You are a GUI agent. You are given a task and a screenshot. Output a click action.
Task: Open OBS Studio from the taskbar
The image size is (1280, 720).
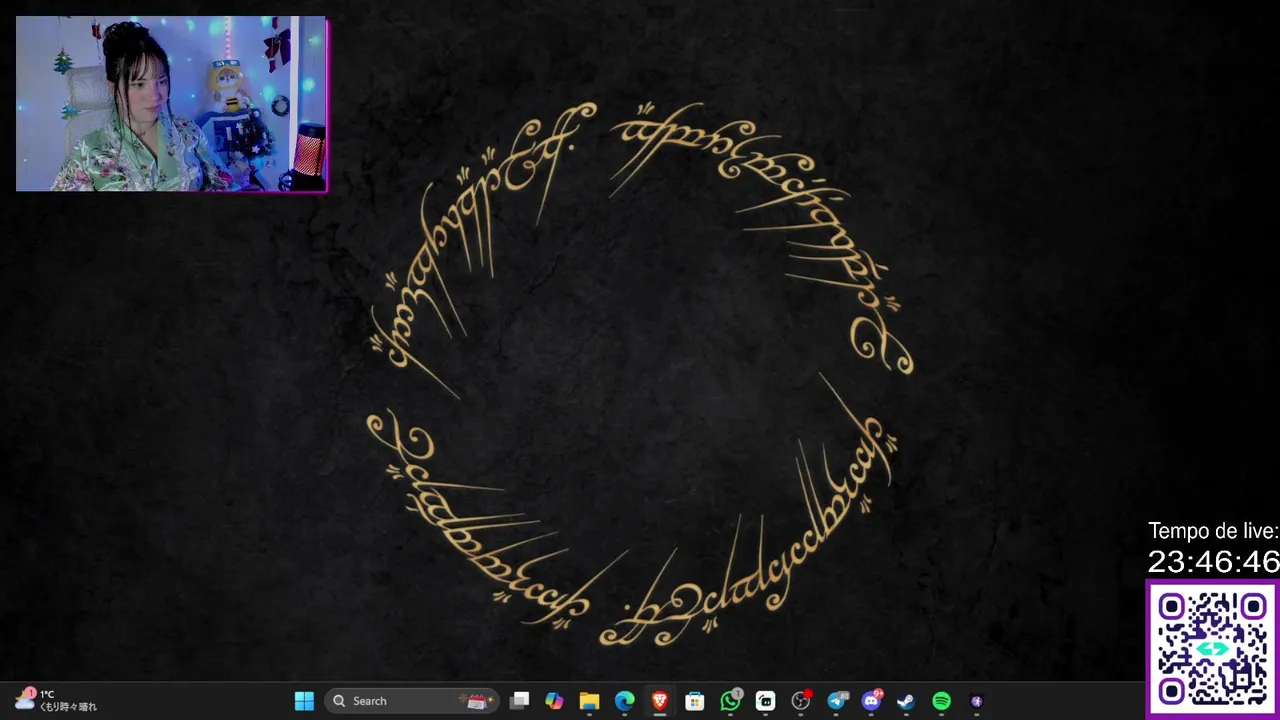point(800,701)
